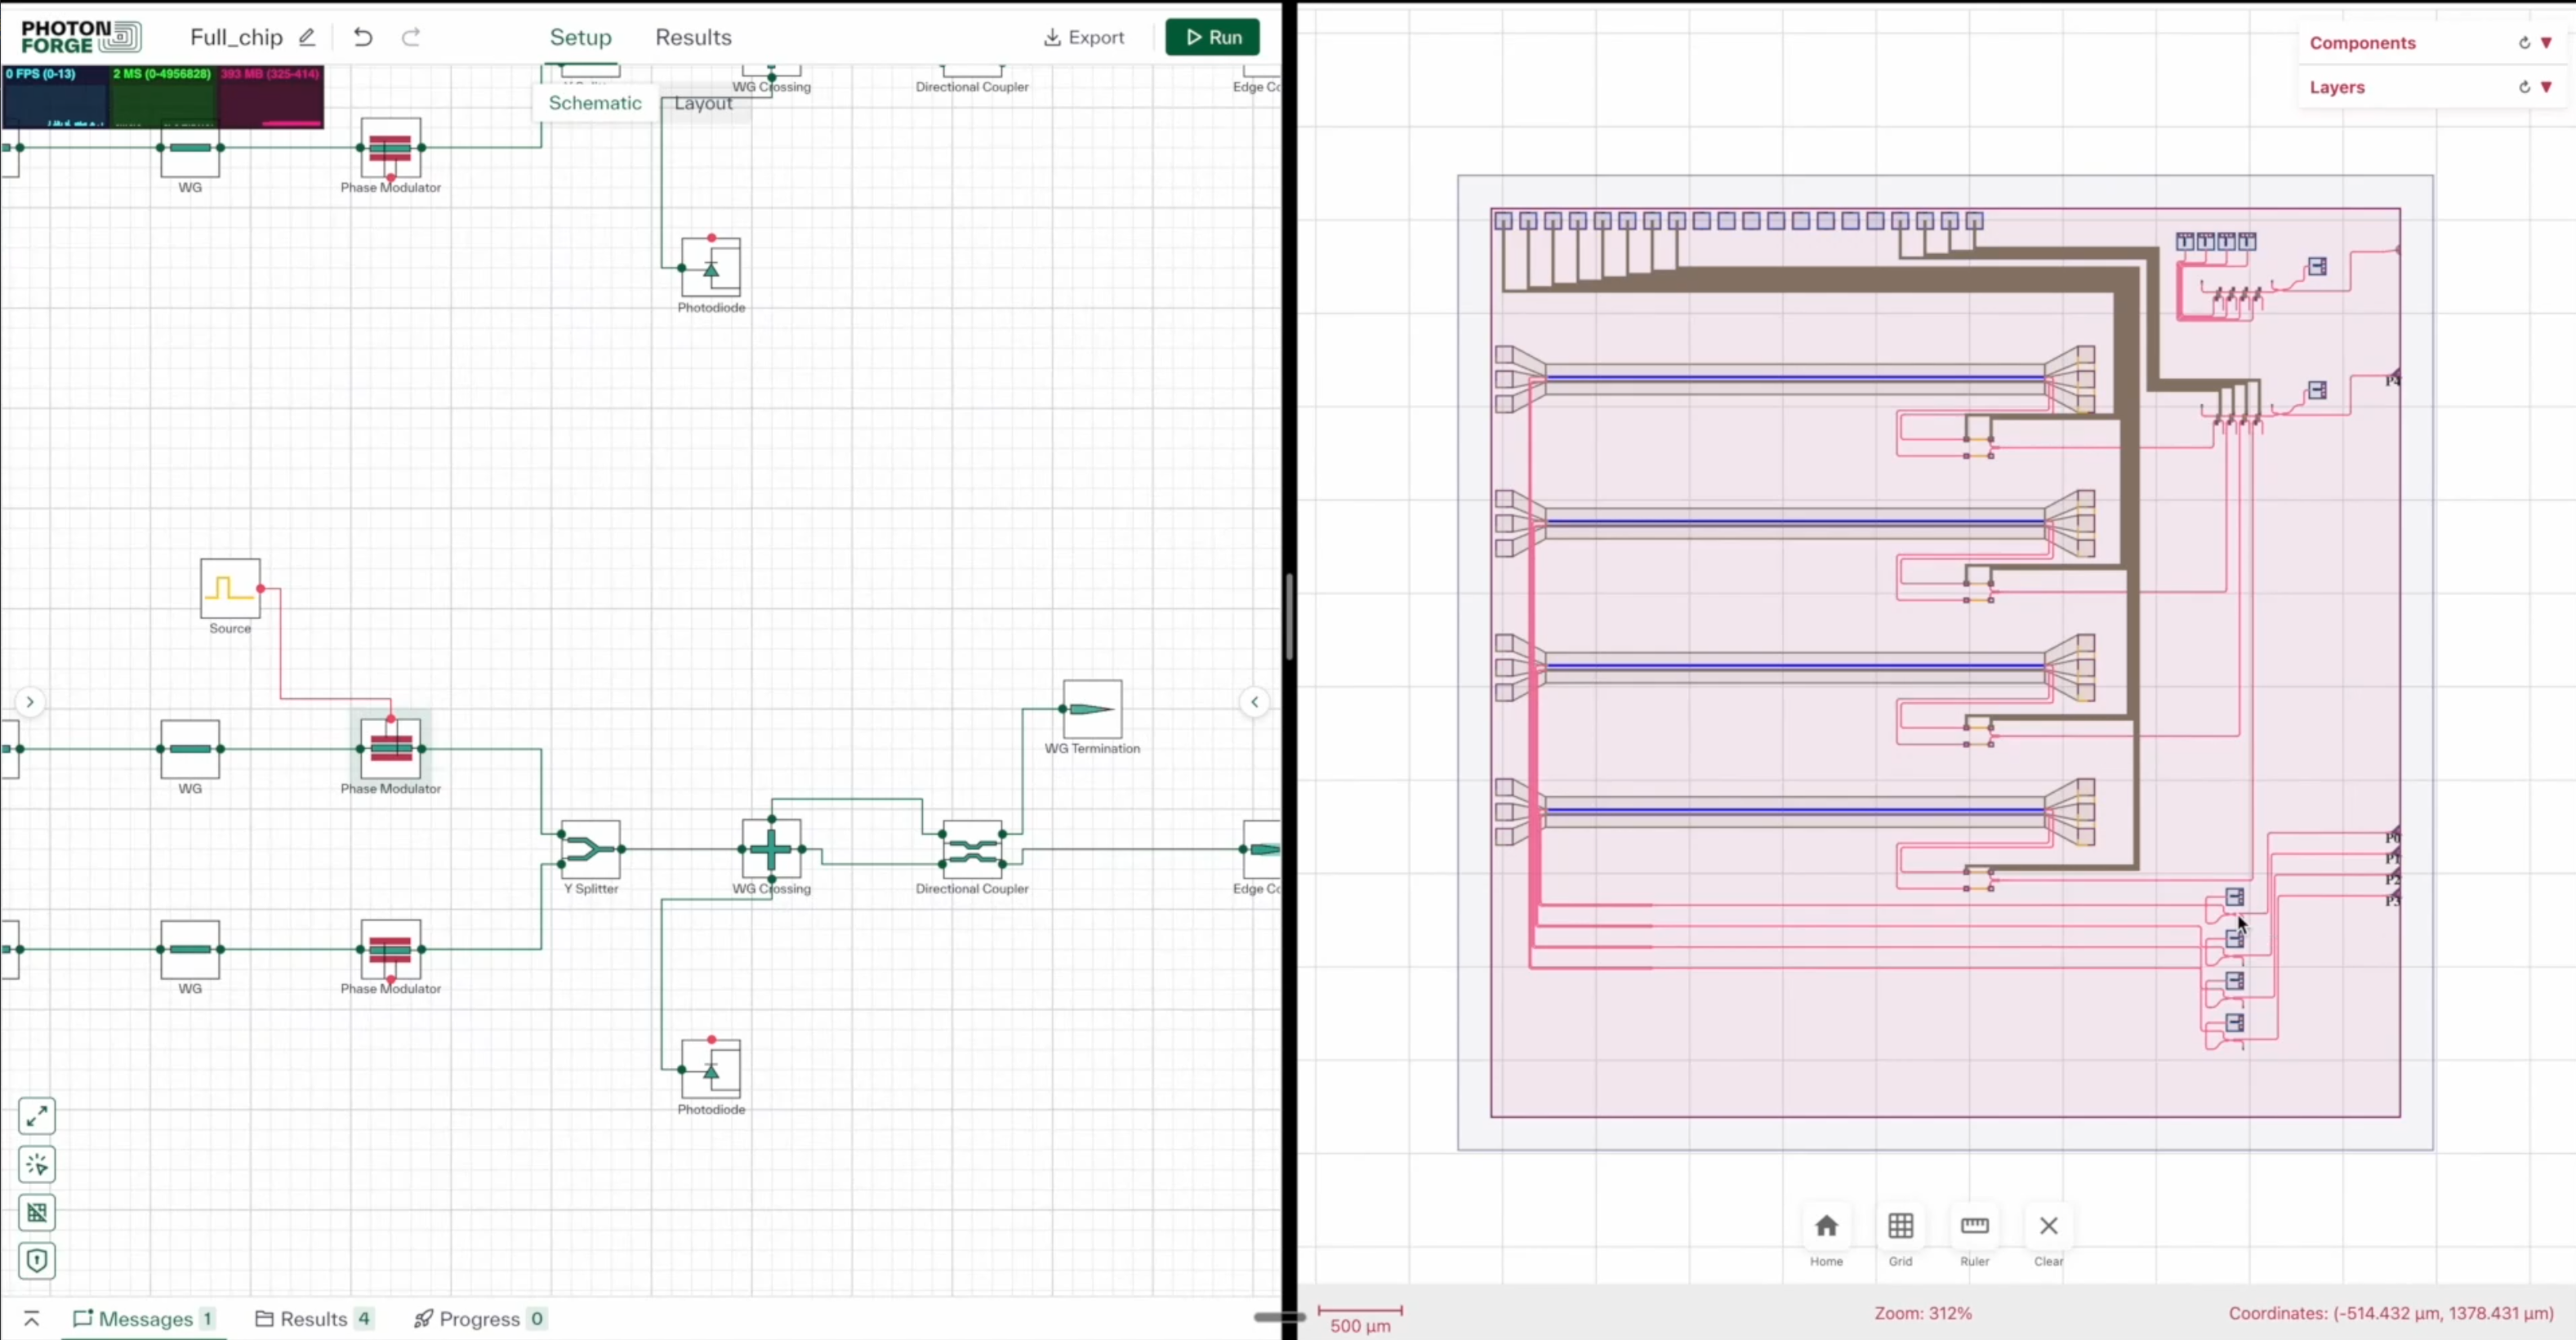
Task: Click the vertical split divider handle
Action: (1290, 616)
